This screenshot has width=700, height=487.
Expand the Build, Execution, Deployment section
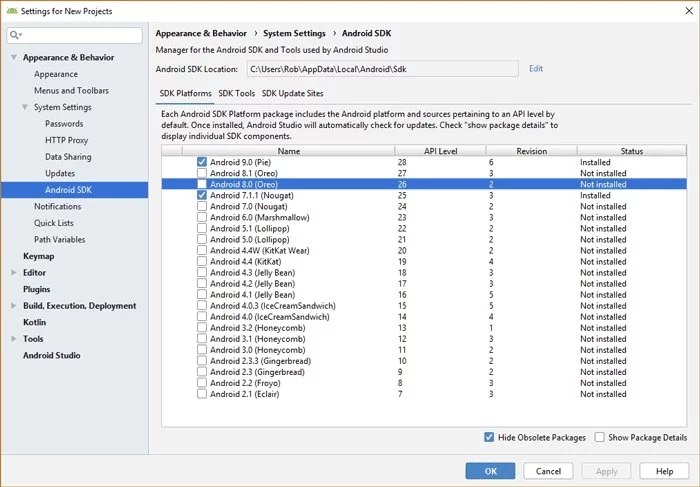pyautogui.click(x=15, y=306)
